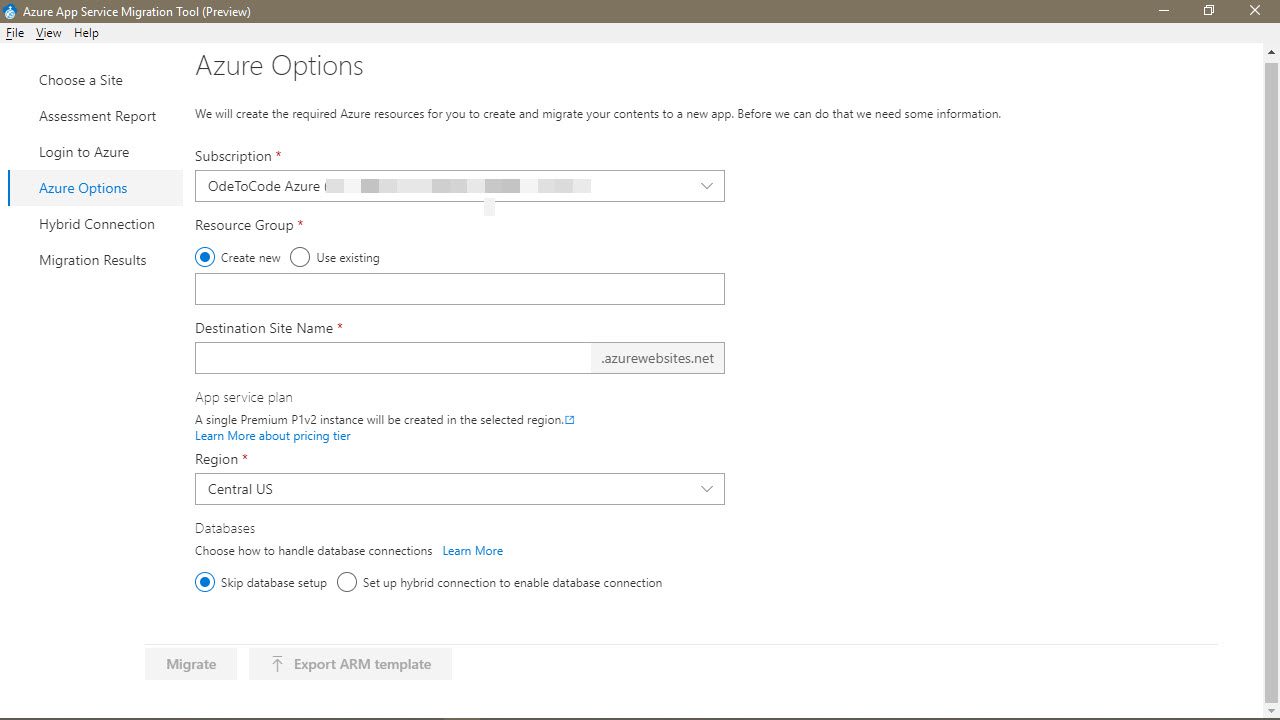The image size is (1280, 720).
Task: Open the View menu
Action: tap(48, 33)
